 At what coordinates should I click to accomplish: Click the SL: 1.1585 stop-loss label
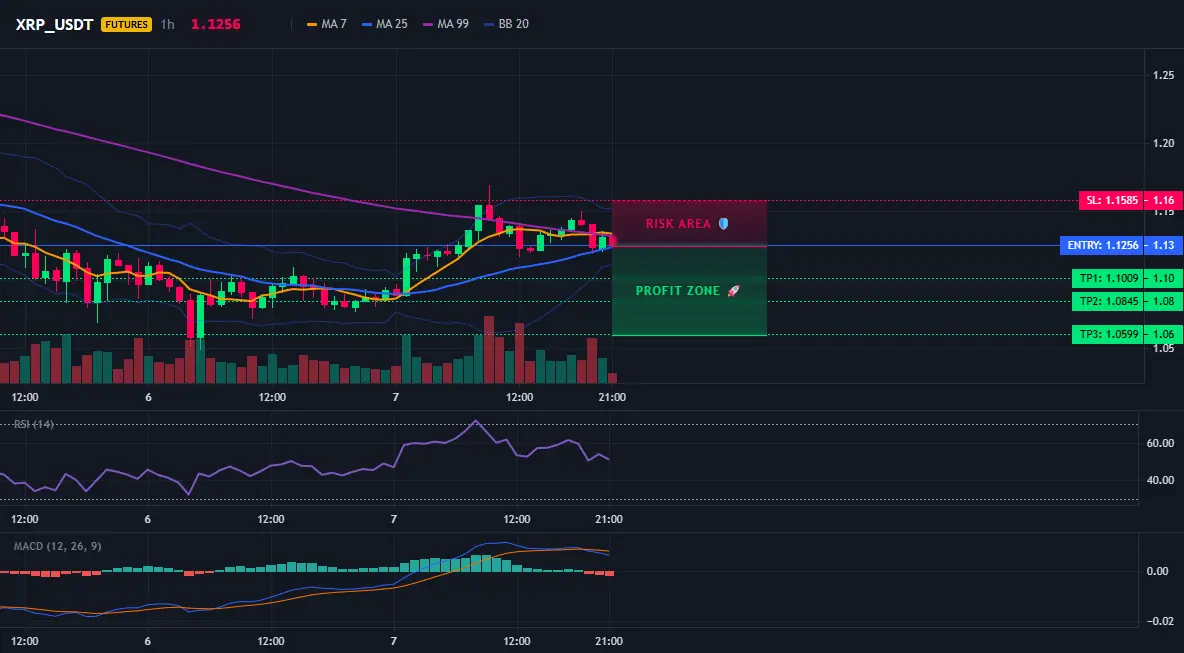coord(1111,201)
